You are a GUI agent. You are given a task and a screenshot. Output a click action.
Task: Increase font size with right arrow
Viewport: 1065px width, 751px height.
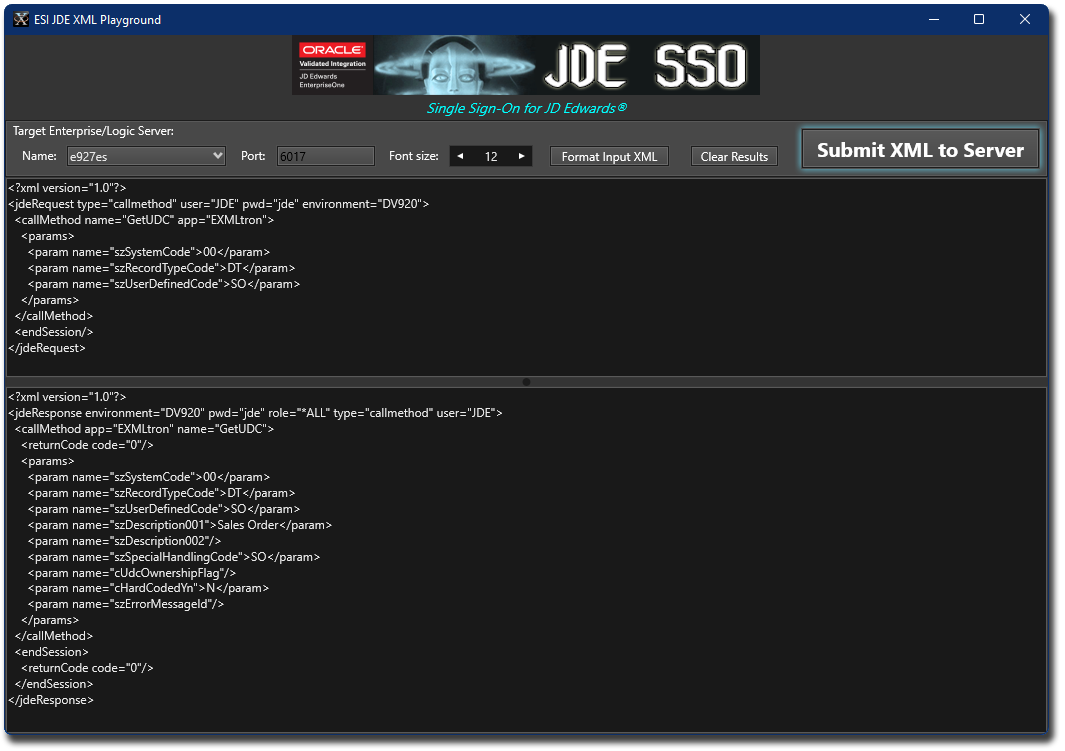[522, 156]
